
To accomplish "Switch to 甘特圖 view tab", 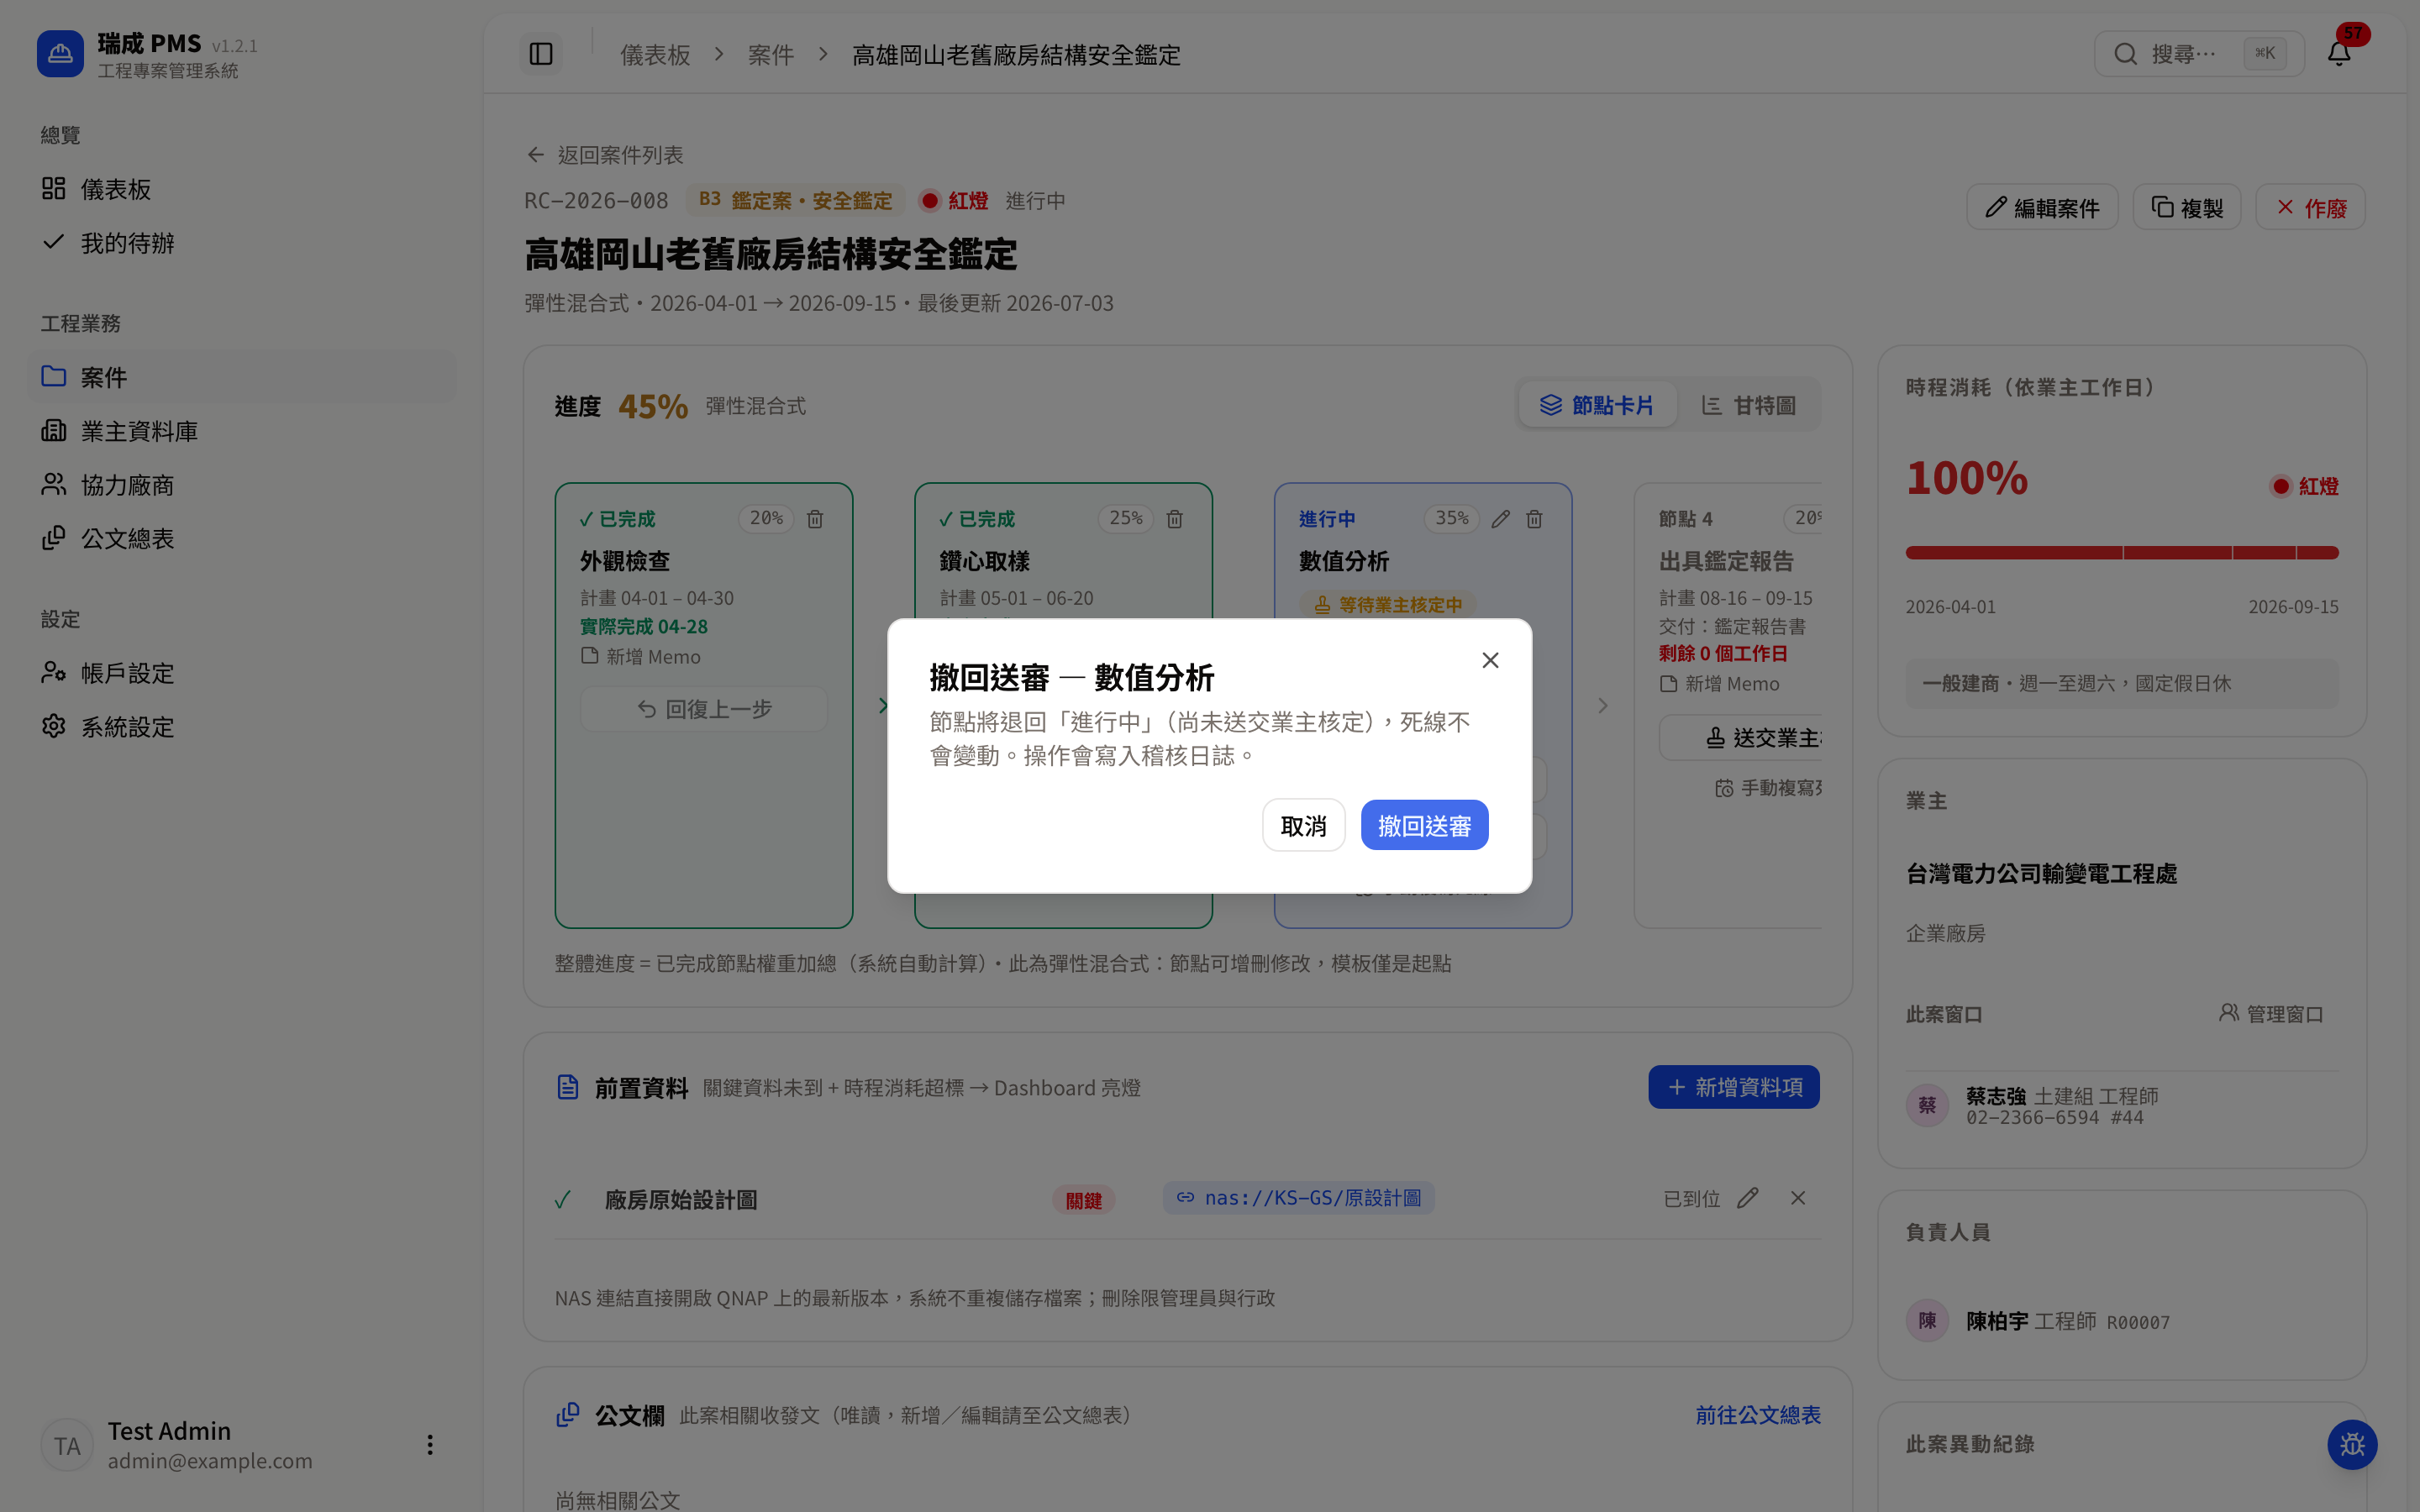I will 1749,405.
